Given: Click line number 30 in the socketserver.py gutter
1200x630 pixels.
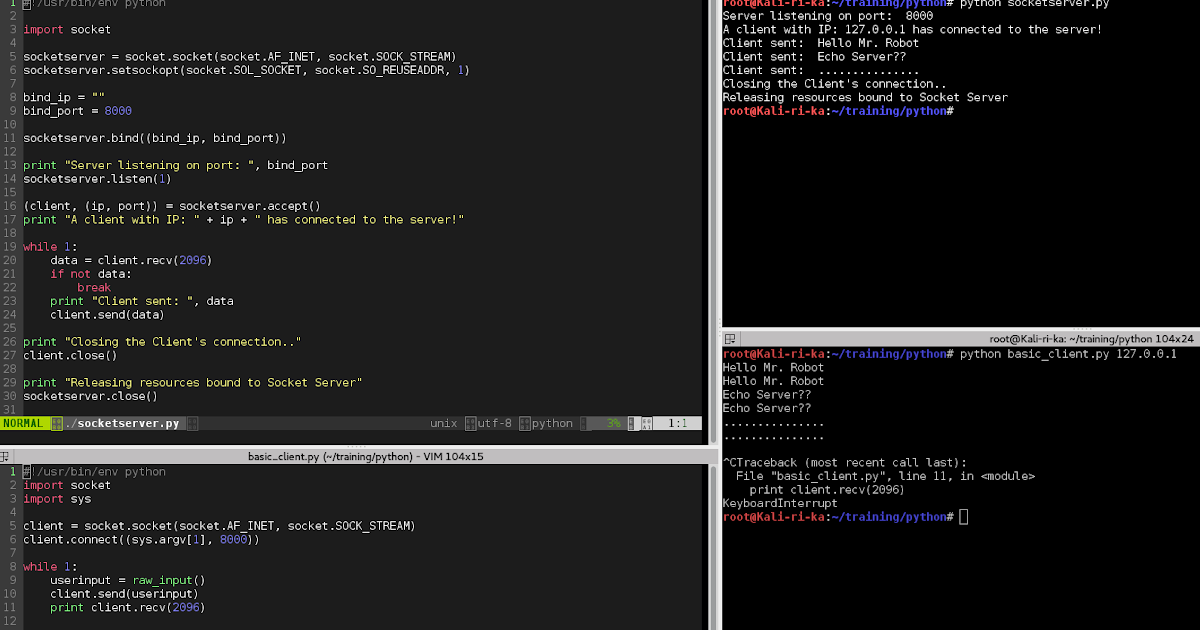Looking at the screenshot, I should 9,396.
